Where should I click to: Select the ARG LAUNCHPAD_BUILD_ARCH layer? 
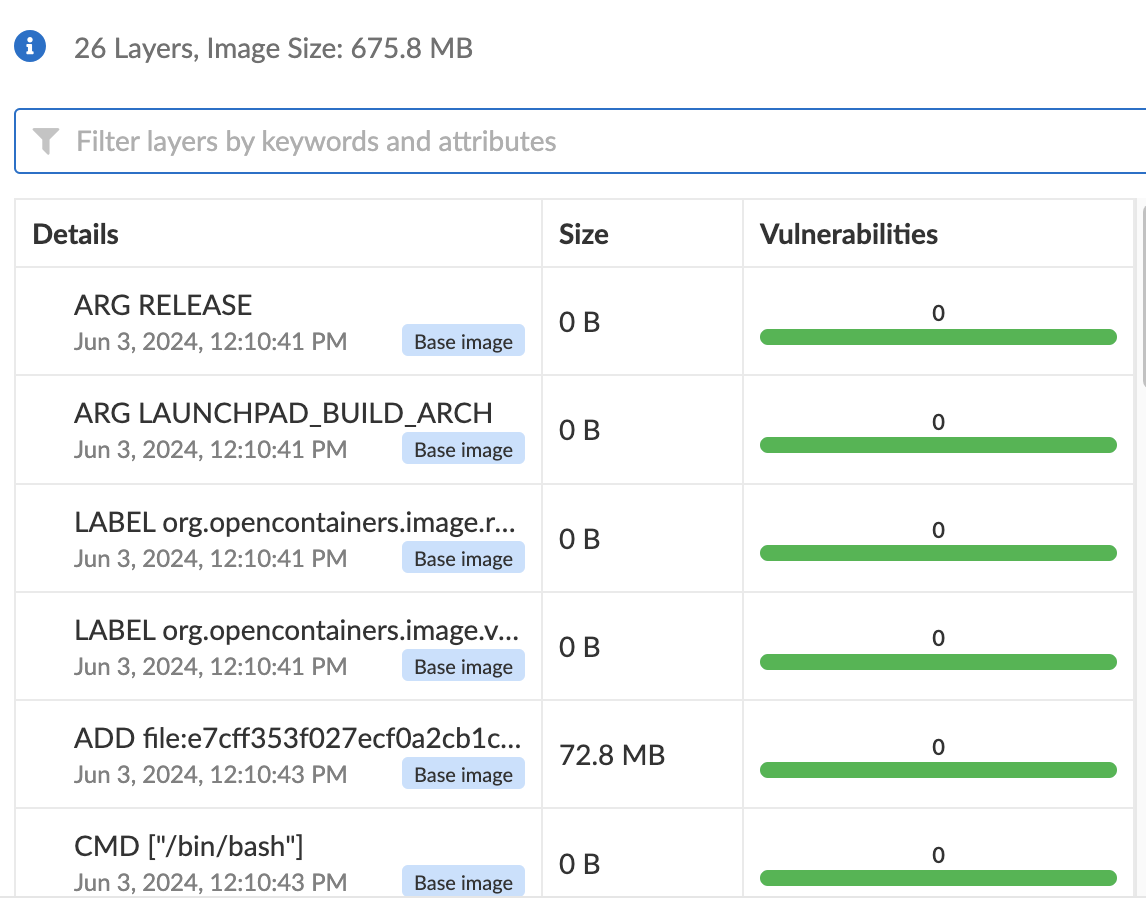[x=283, y=413]
